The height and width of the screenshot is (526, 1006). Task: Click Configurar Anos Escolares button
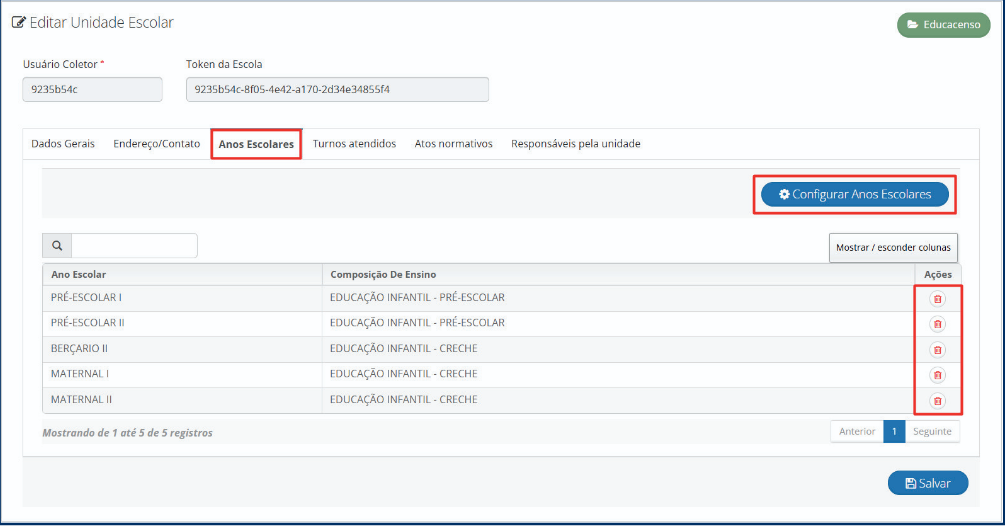(x=855, y=195)
